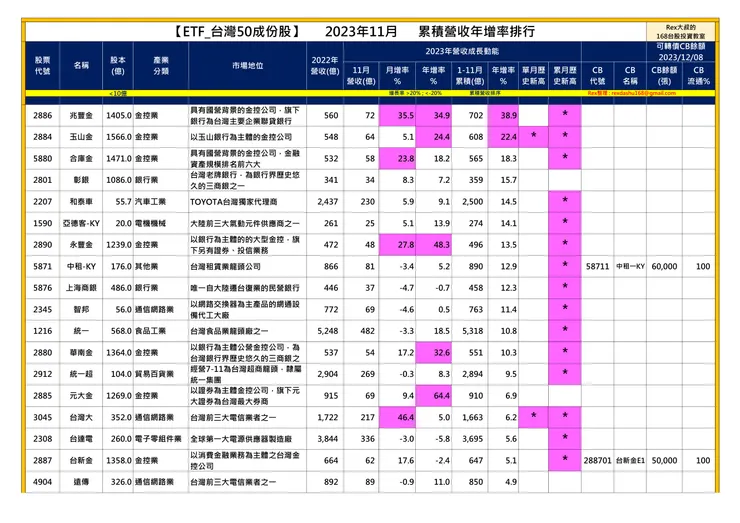The width and height of the screenshot is (740, 523).
Task: Click stock code 1216
Action: [x=42, y=331]
